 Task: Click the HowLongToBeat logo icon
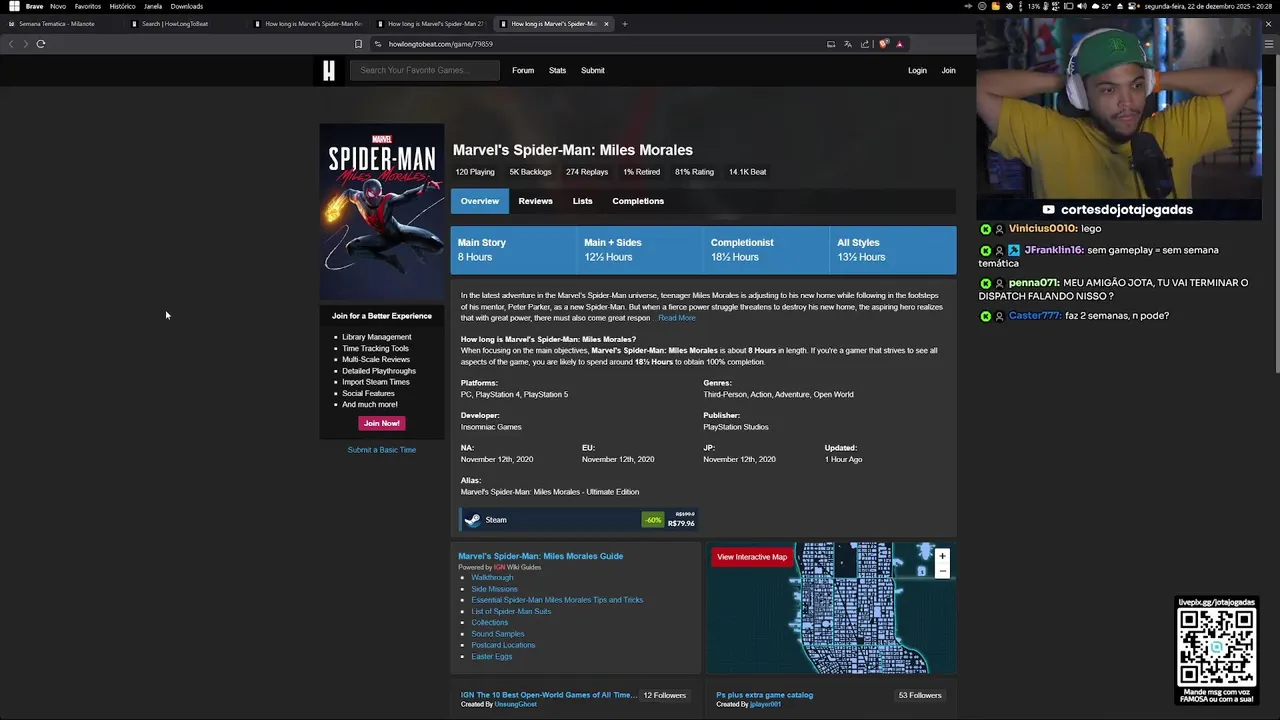point(328,70)
